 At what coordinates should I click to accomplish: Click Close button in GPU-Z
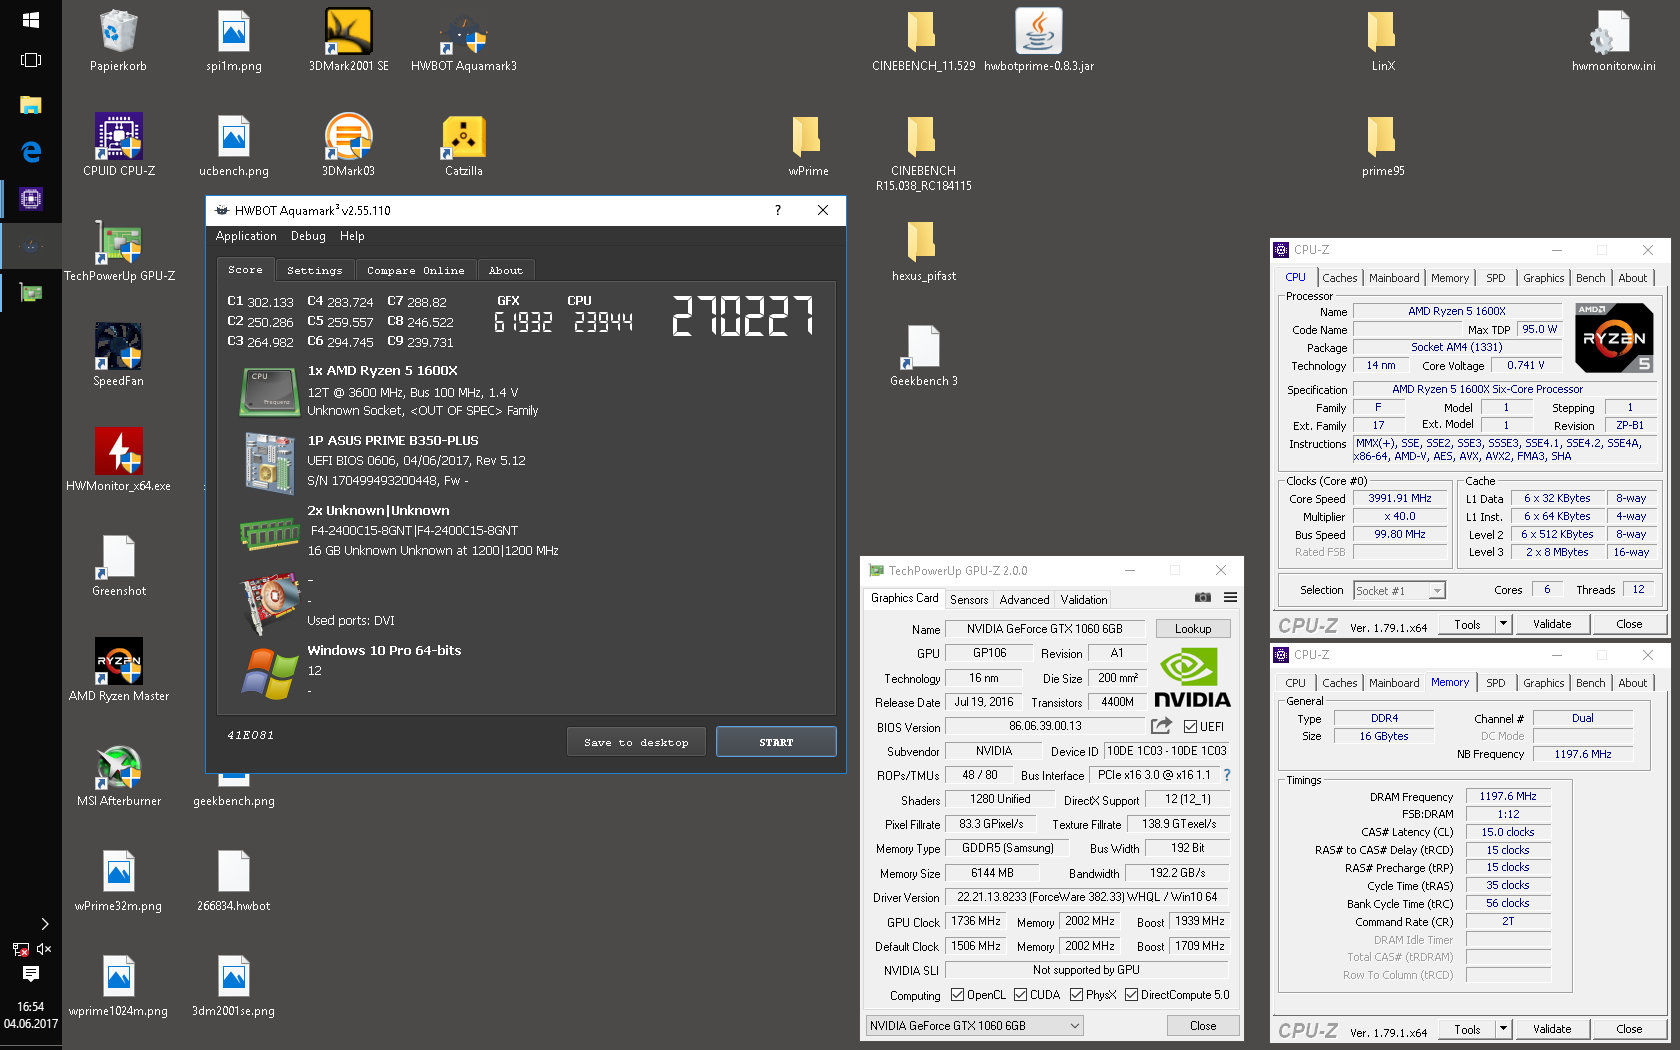[1203, 1026]
